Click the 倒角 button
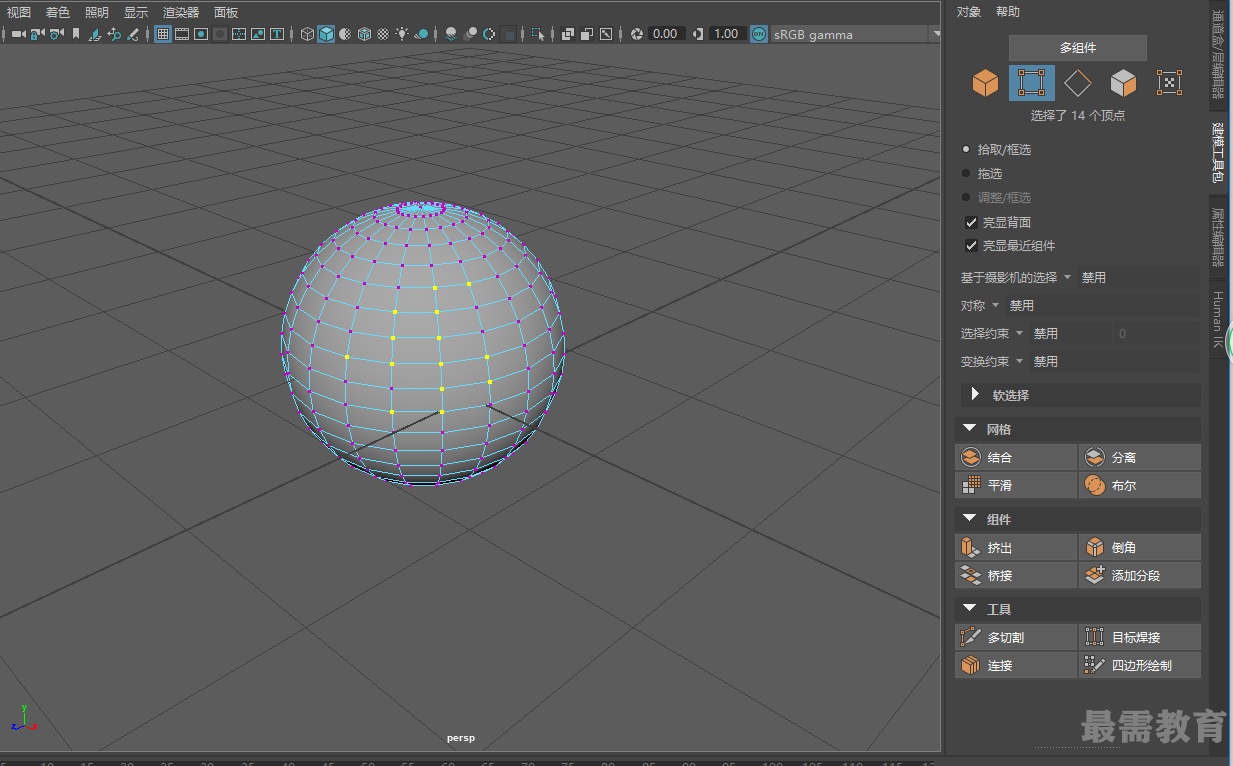The height and width of the screenshot is (766, 1233). [1140, 548]
